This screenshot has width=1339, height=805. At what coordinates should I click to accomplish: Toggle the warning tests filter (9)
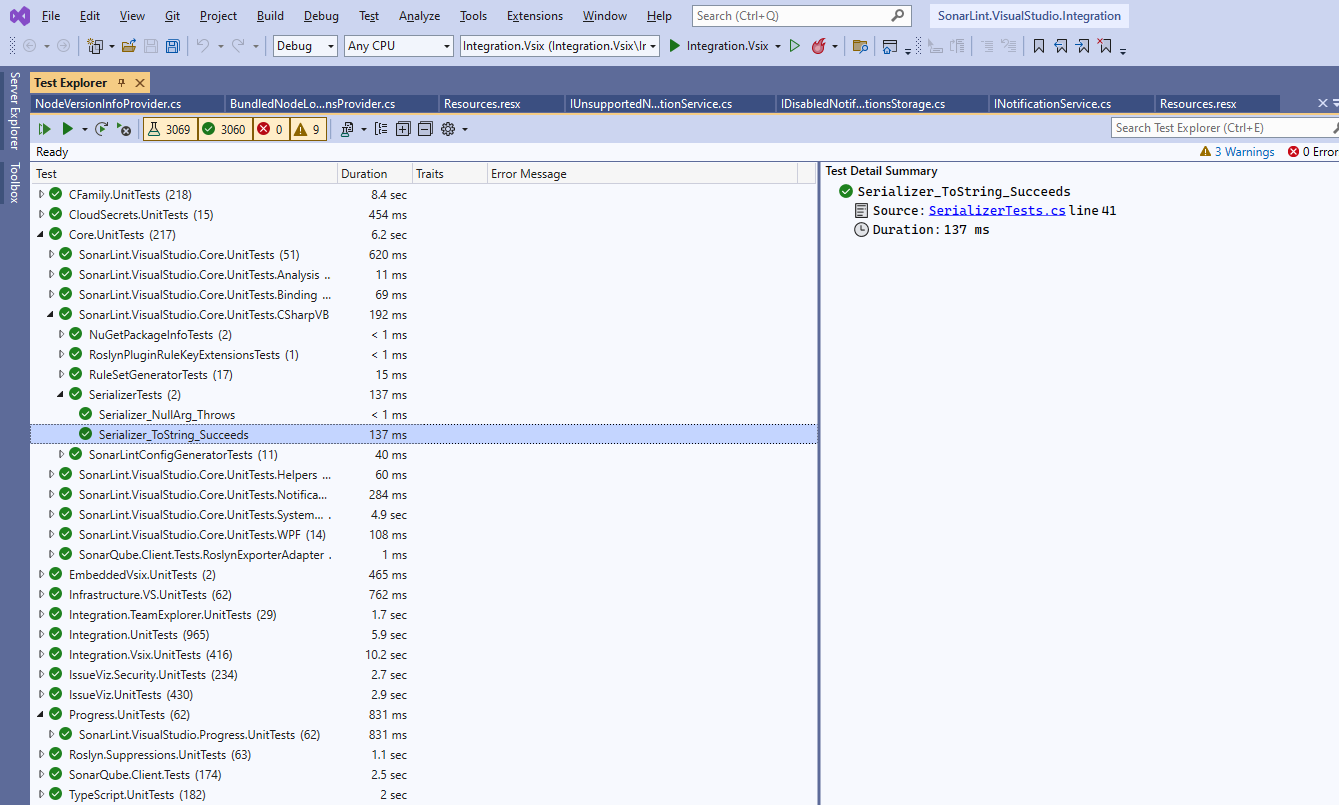click(307, 128)
